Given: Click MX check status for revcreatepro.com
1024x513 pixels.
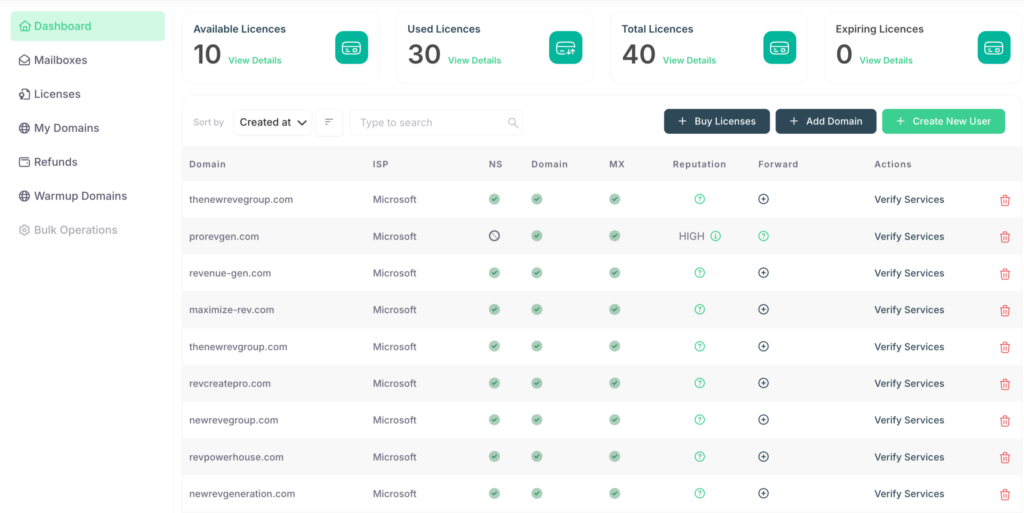Looking at the screenshot, I should (x=614, y=383).
